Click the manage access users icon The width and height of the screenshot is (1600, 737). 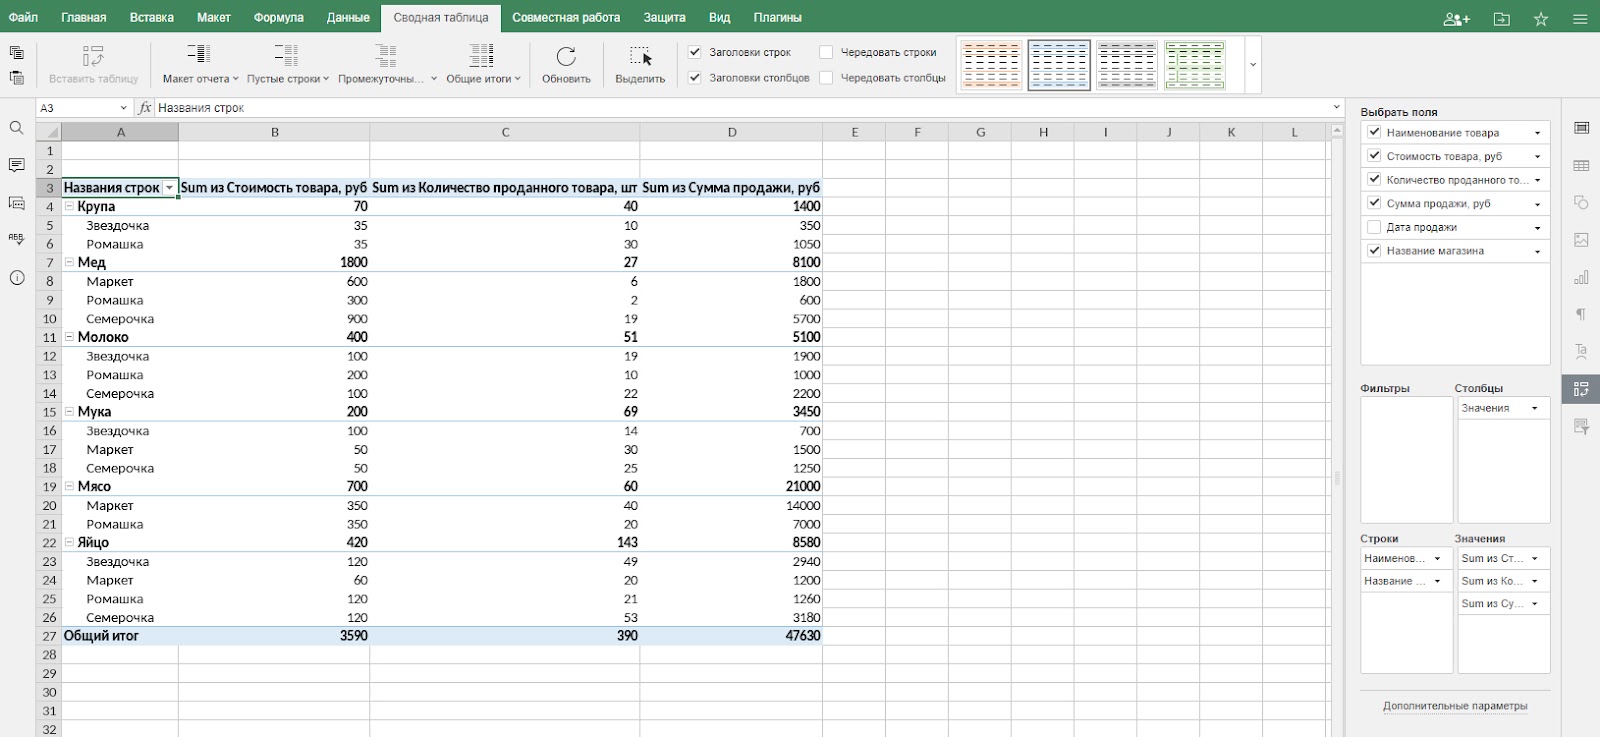click(x=1457, y=18)
